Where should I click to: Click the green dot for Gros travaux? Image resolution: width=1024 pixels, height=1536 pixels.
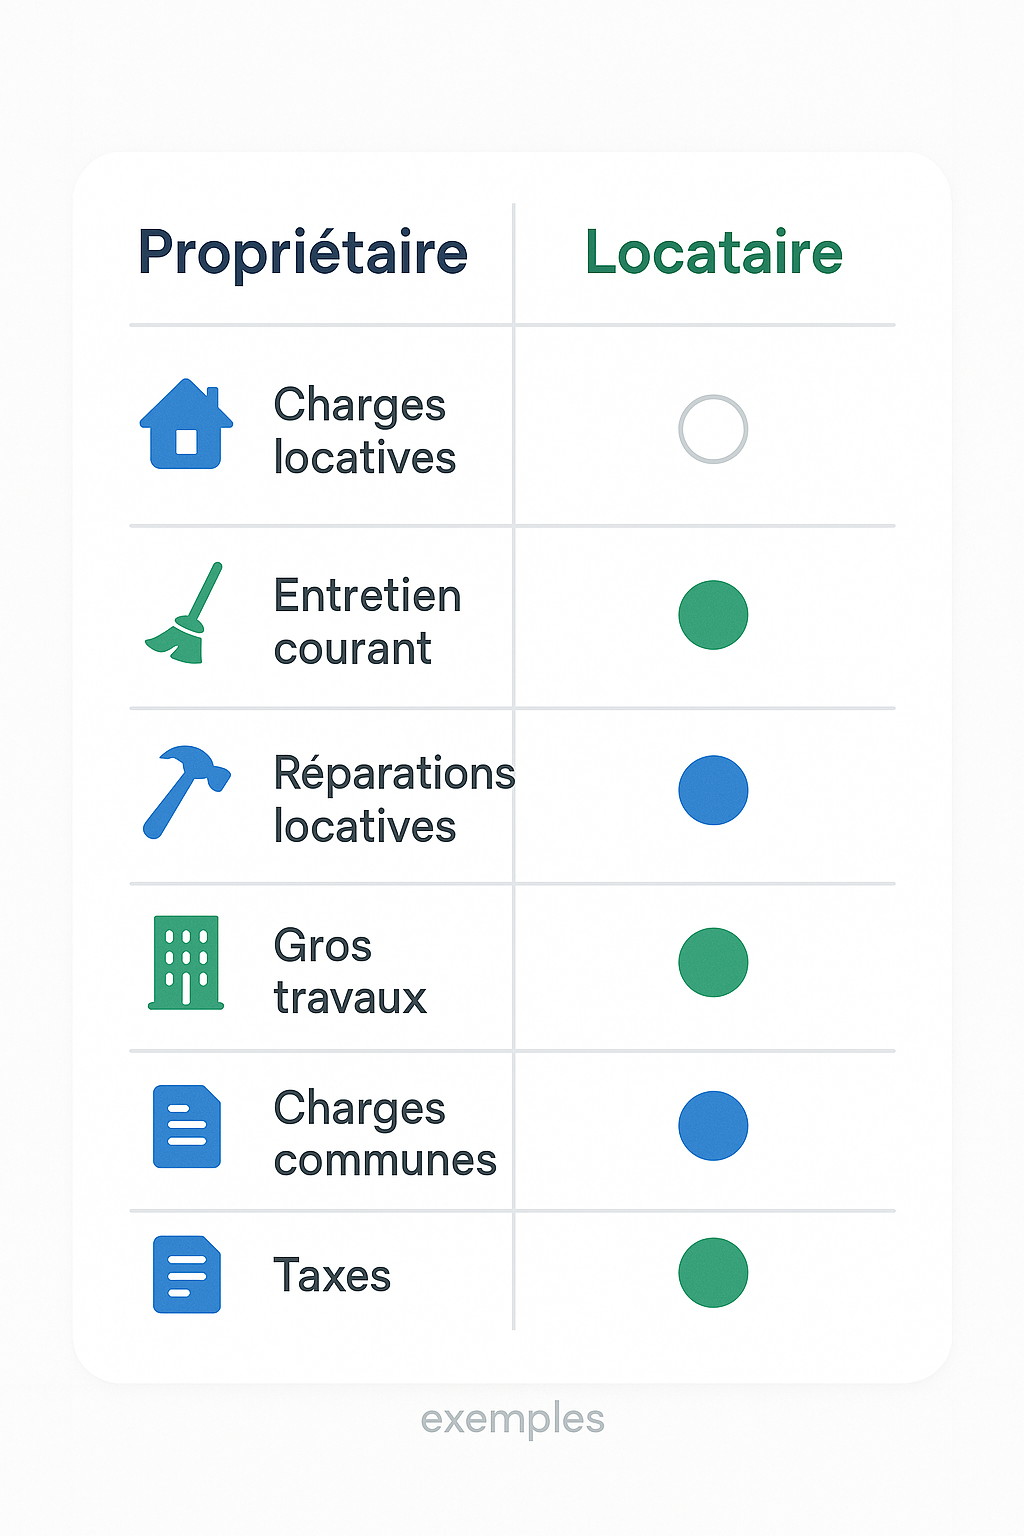[x=713, y=962]
